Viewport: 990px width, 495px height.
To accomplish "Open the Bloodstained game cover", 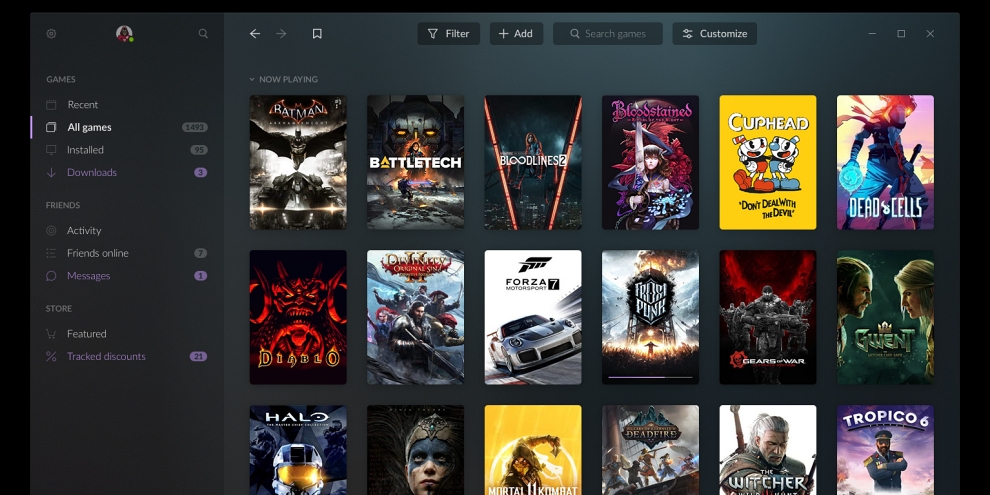I will (650, 162).
